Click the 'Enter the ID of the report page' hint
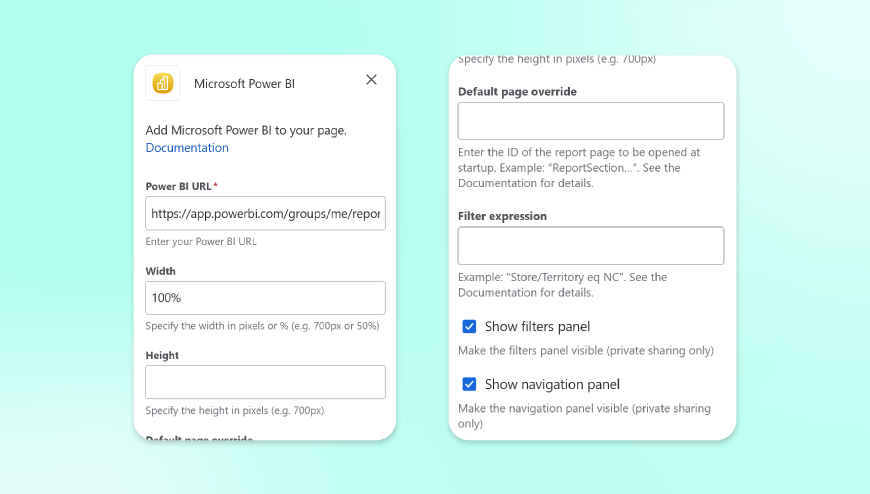Viewport: 870px width, 494px height. (x=579, y=168)
